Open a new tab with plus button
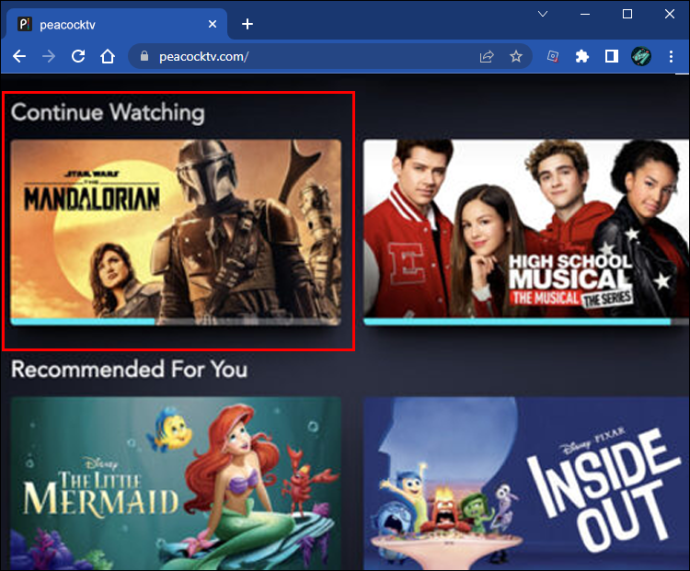Viewport: 690px width, 571px height. coord(247,24)
